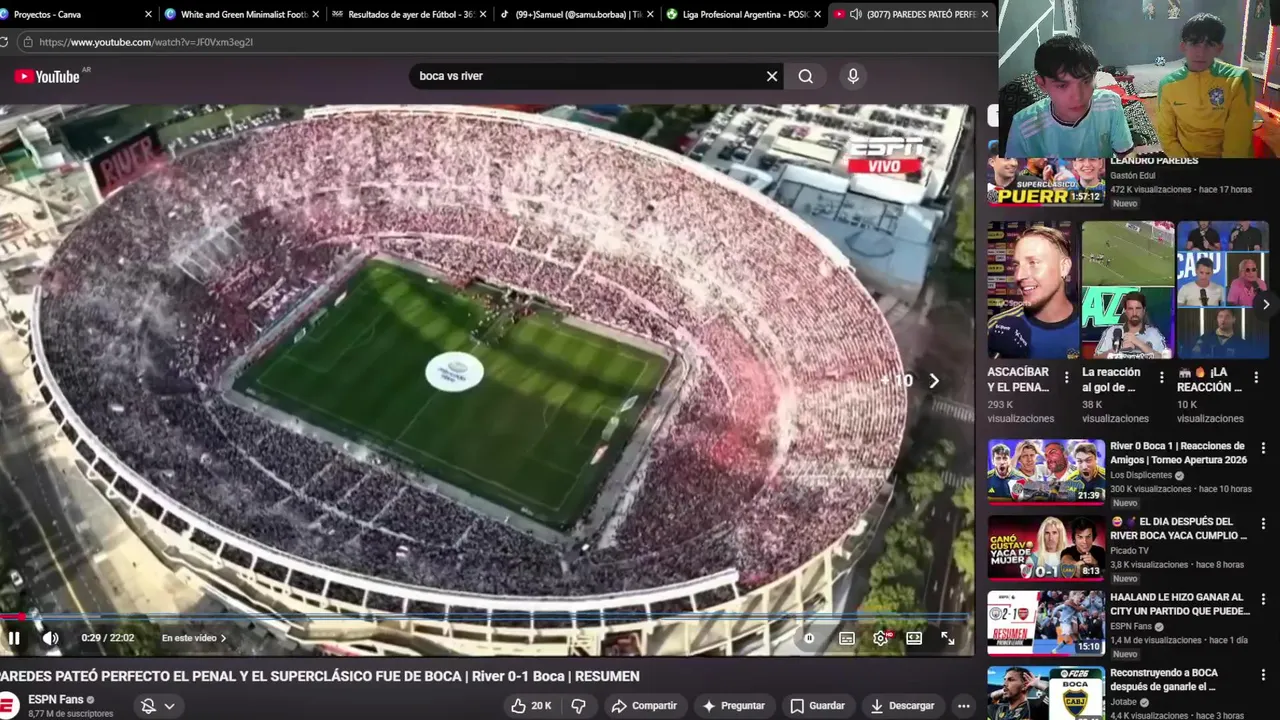This screenshot has height=720, width=1280.
Task: Open 'HAALAND LE HIZO GANAR AL CITY' video
Action: (1180, 604)
